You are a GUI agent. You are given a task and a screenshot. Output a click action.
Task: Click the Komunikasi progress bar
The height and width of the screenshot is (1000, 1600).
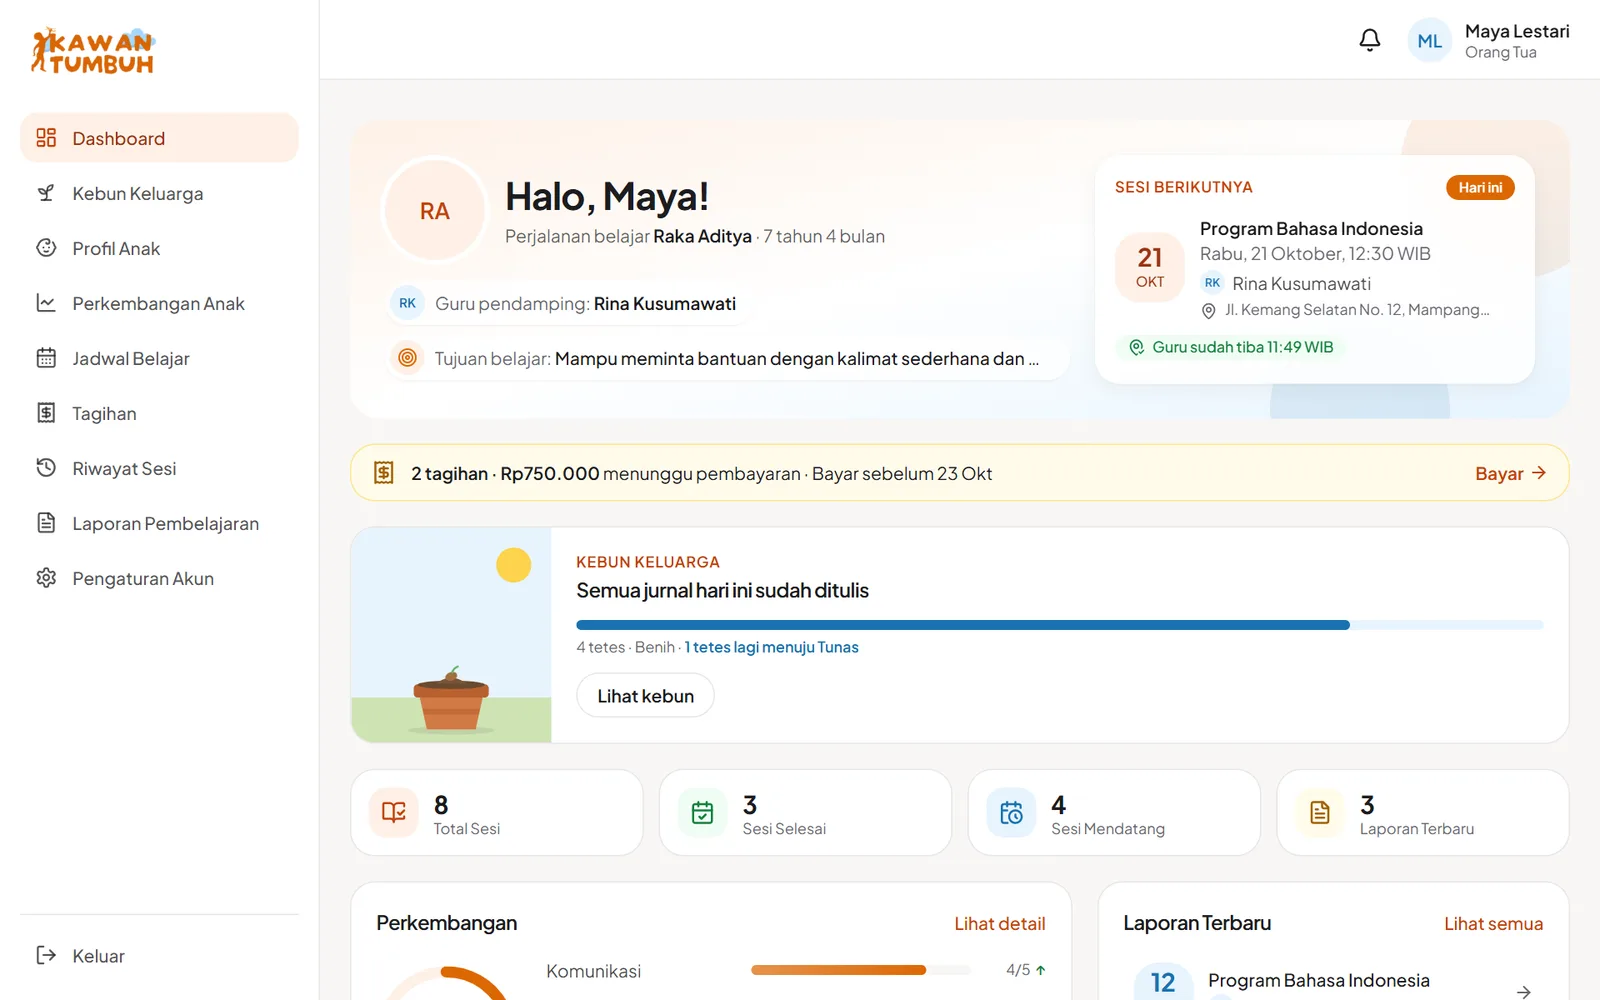point(860,970)
